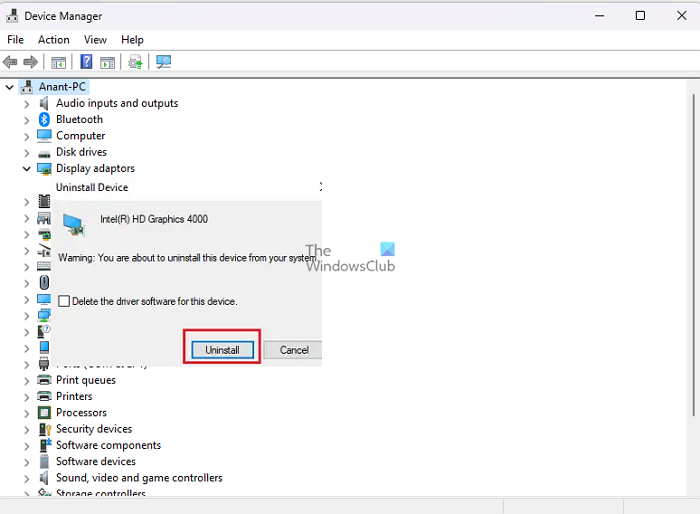
Task: Open the View menu
Action: [x=95, y=40]
